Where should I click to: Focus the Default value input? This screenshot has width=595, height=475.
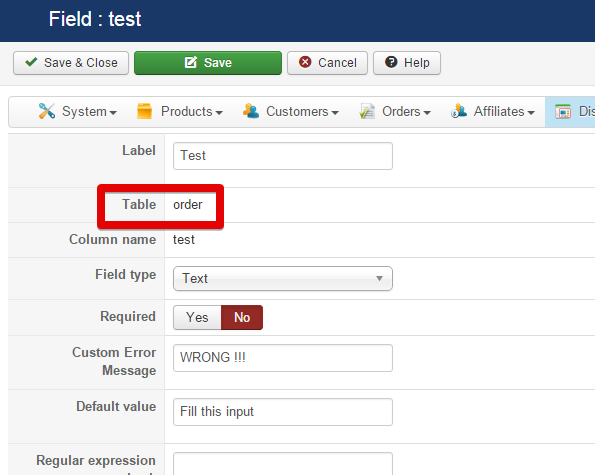click(x=283, y=412)
